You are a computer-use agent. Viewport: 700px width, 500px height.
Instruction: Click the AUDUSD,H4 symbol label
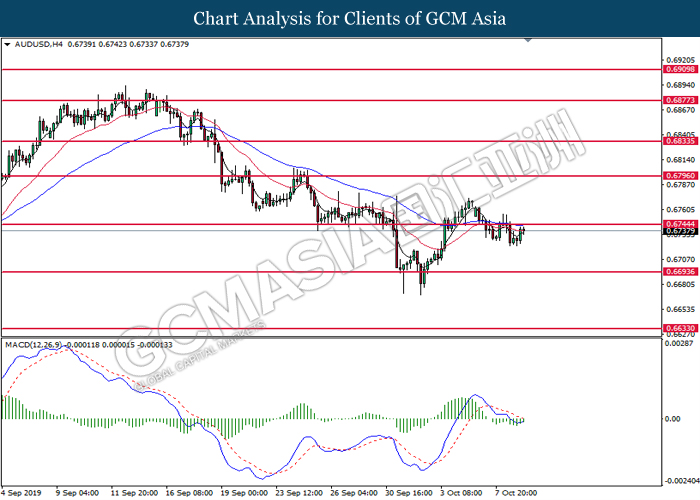39,44
